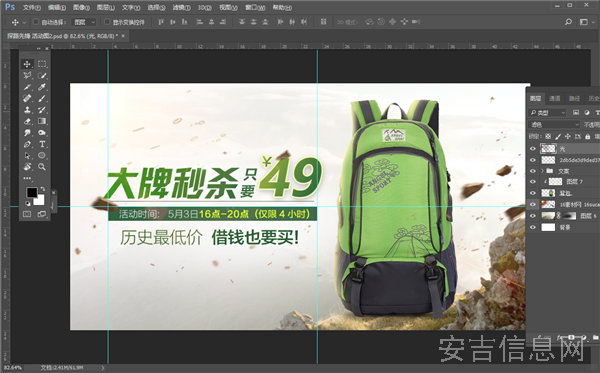Click the search icon in options bar
This screenshot has width=600, height=373.
(568, 22)
